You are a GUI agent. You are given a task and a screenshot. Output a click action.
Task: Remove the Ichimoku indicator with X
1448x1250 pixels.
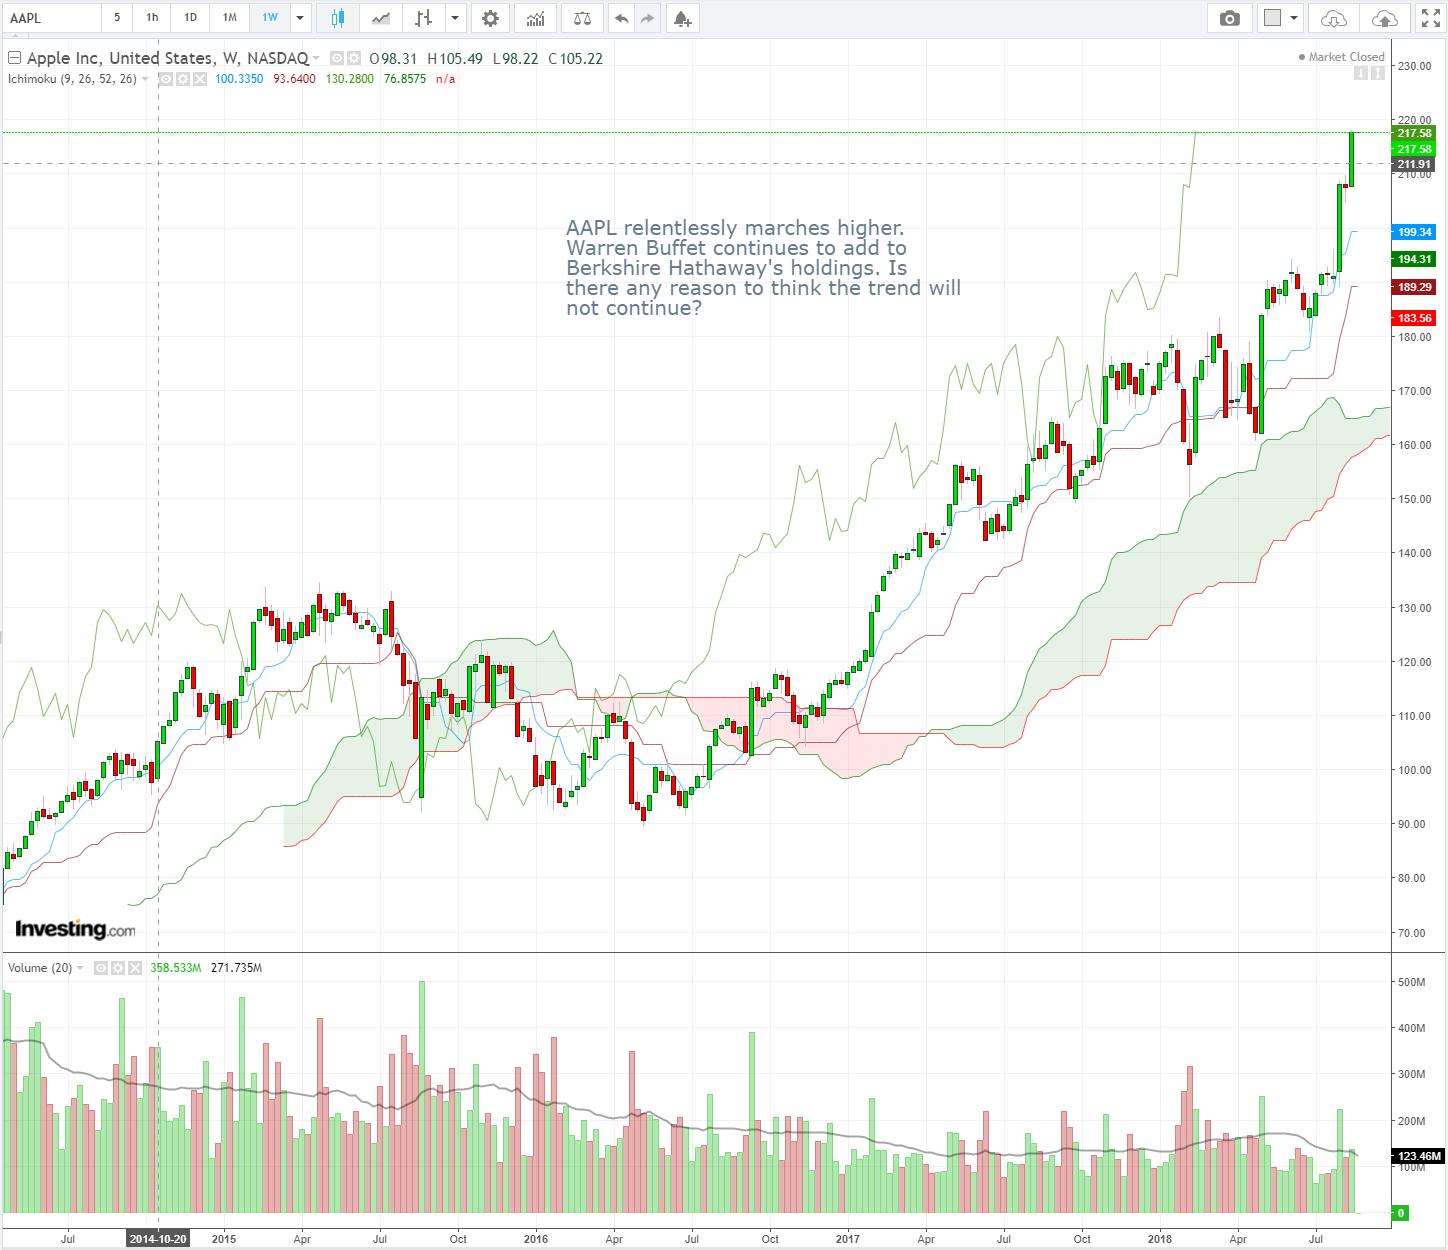[x=200, y=79]
